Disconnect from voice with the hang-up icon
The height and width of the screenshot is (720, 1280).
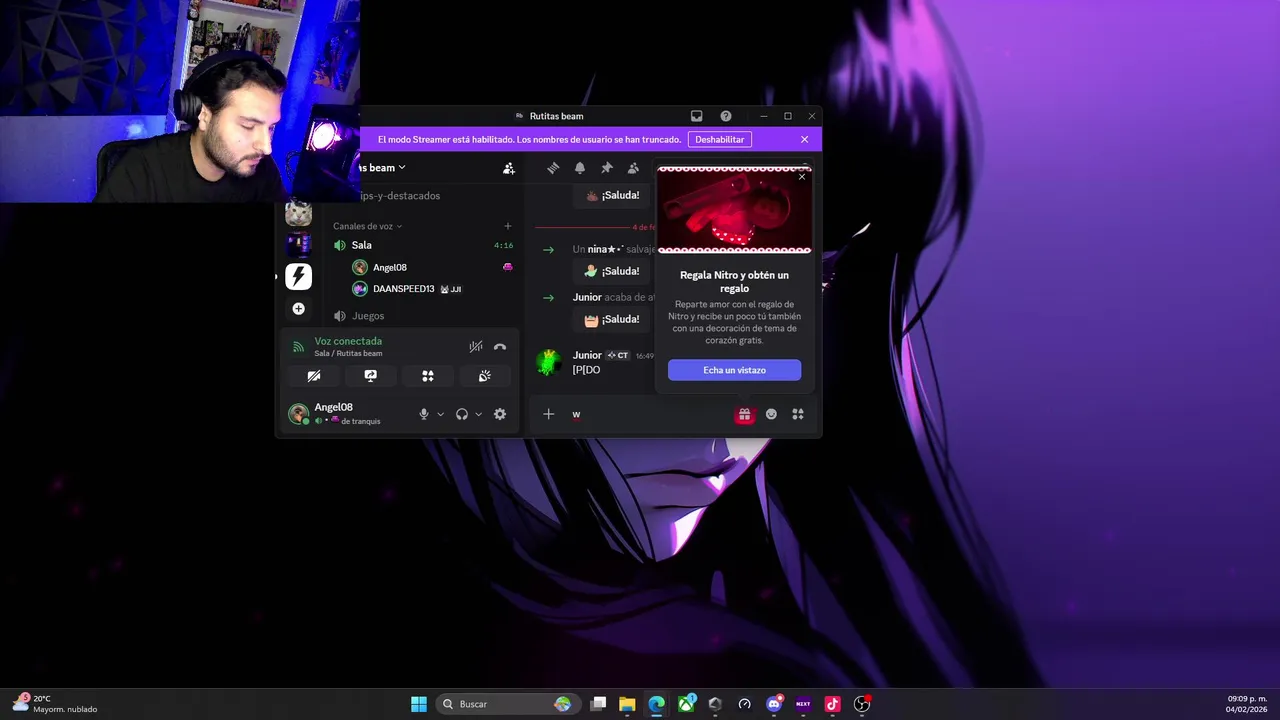pyautogui.click(x=500, y=347)
